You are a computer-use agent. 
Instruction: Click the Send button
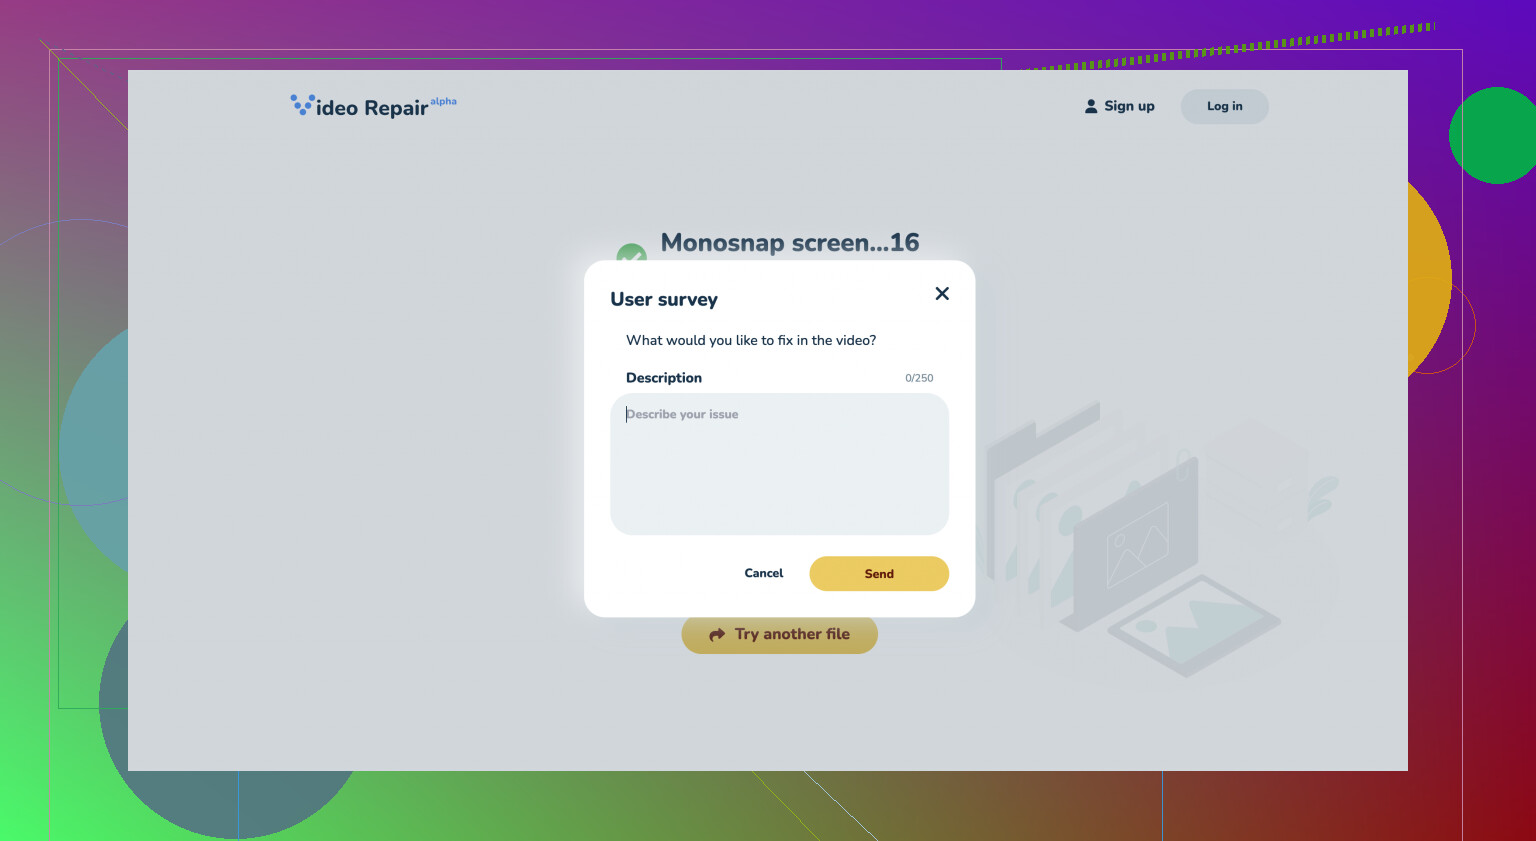[x=878, y=574]
